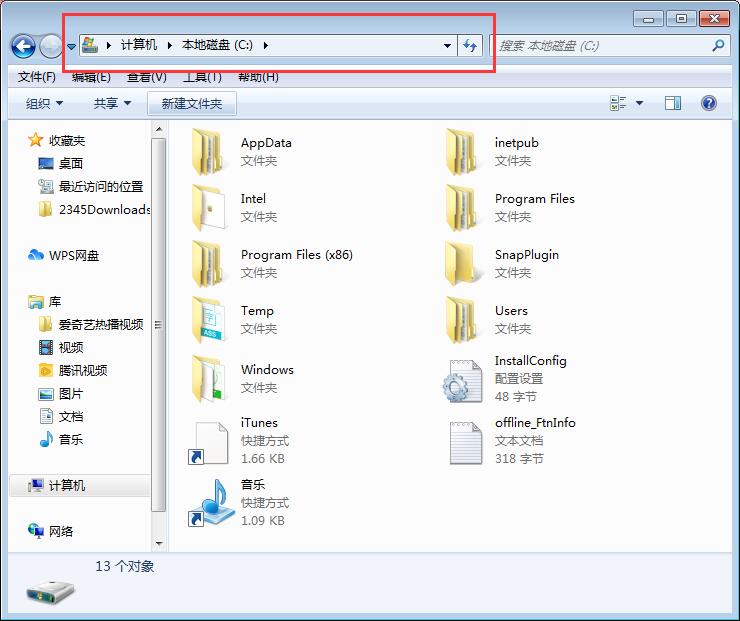Click the magnifier search icon
The image size is (740, 621).
coord(718,46)
